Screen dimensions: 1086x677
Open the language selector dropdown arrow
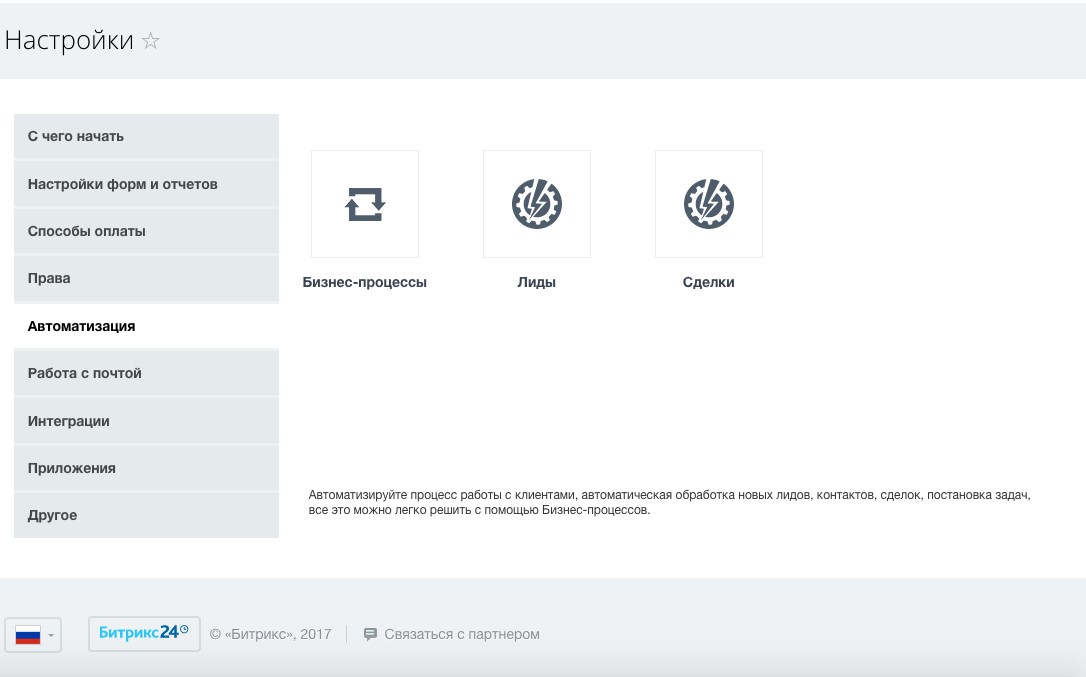(51, 635)
